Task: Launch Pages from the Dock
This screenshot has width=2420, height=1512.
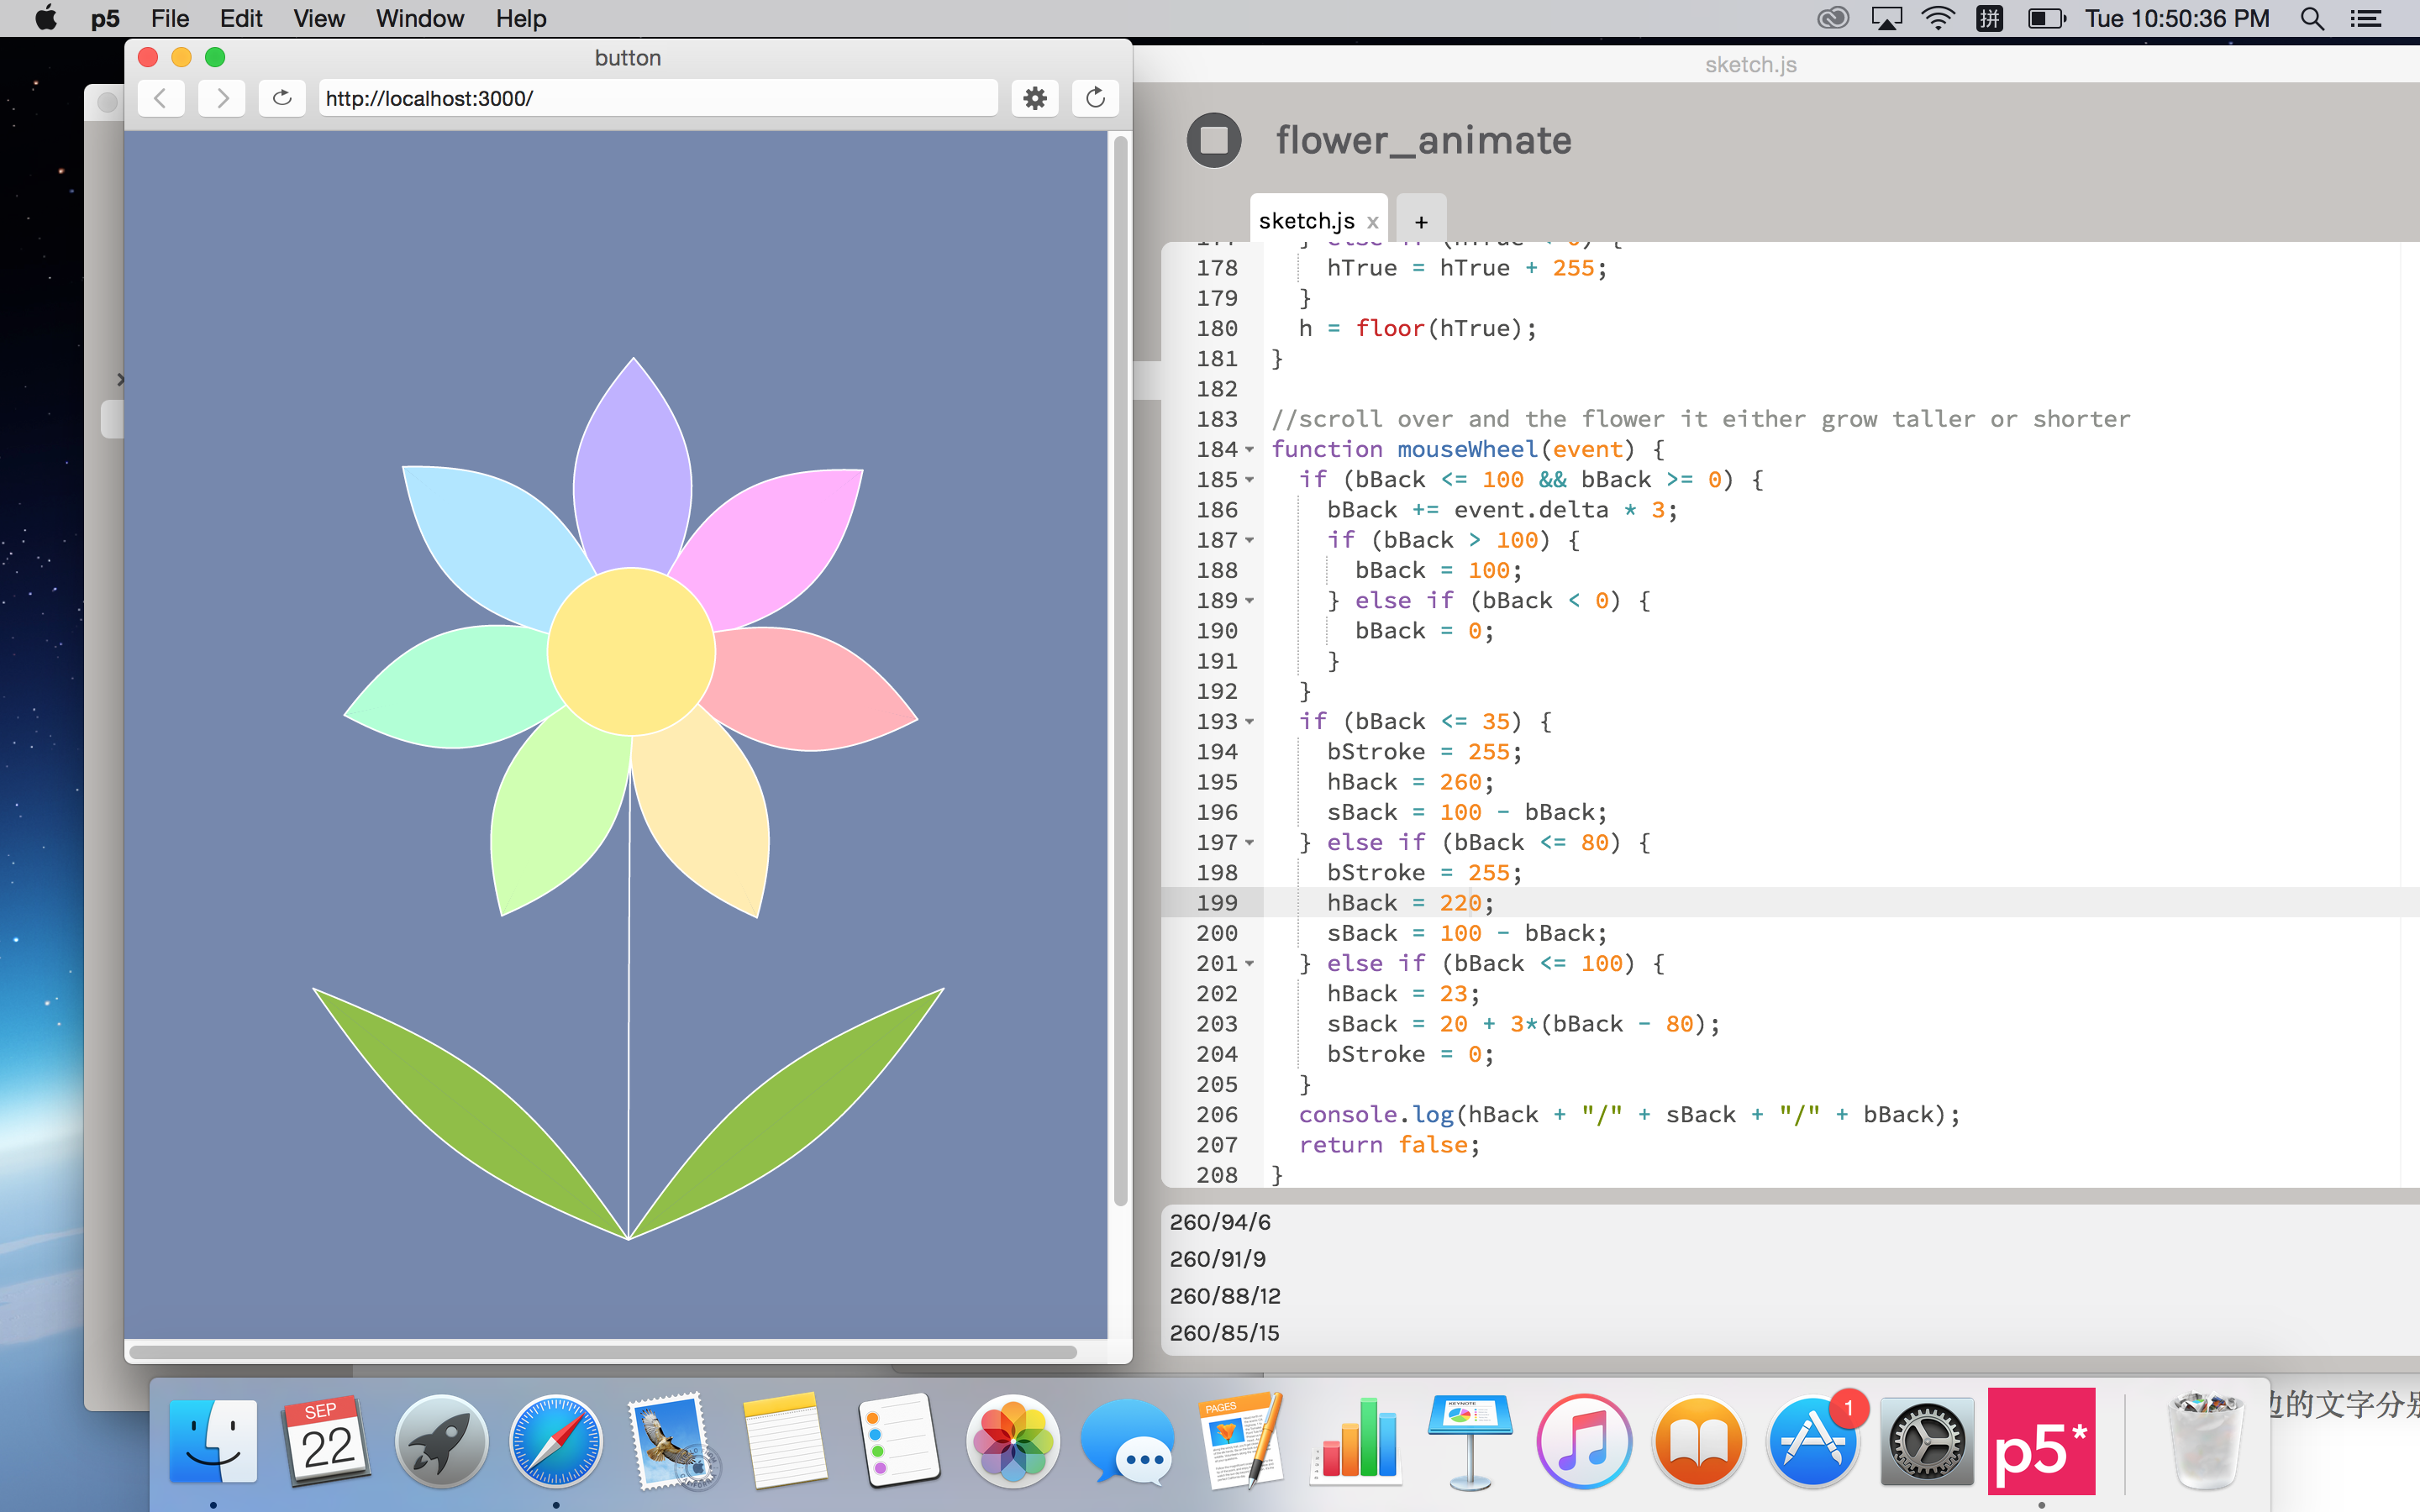Action: click(x=1241, y=1441)
